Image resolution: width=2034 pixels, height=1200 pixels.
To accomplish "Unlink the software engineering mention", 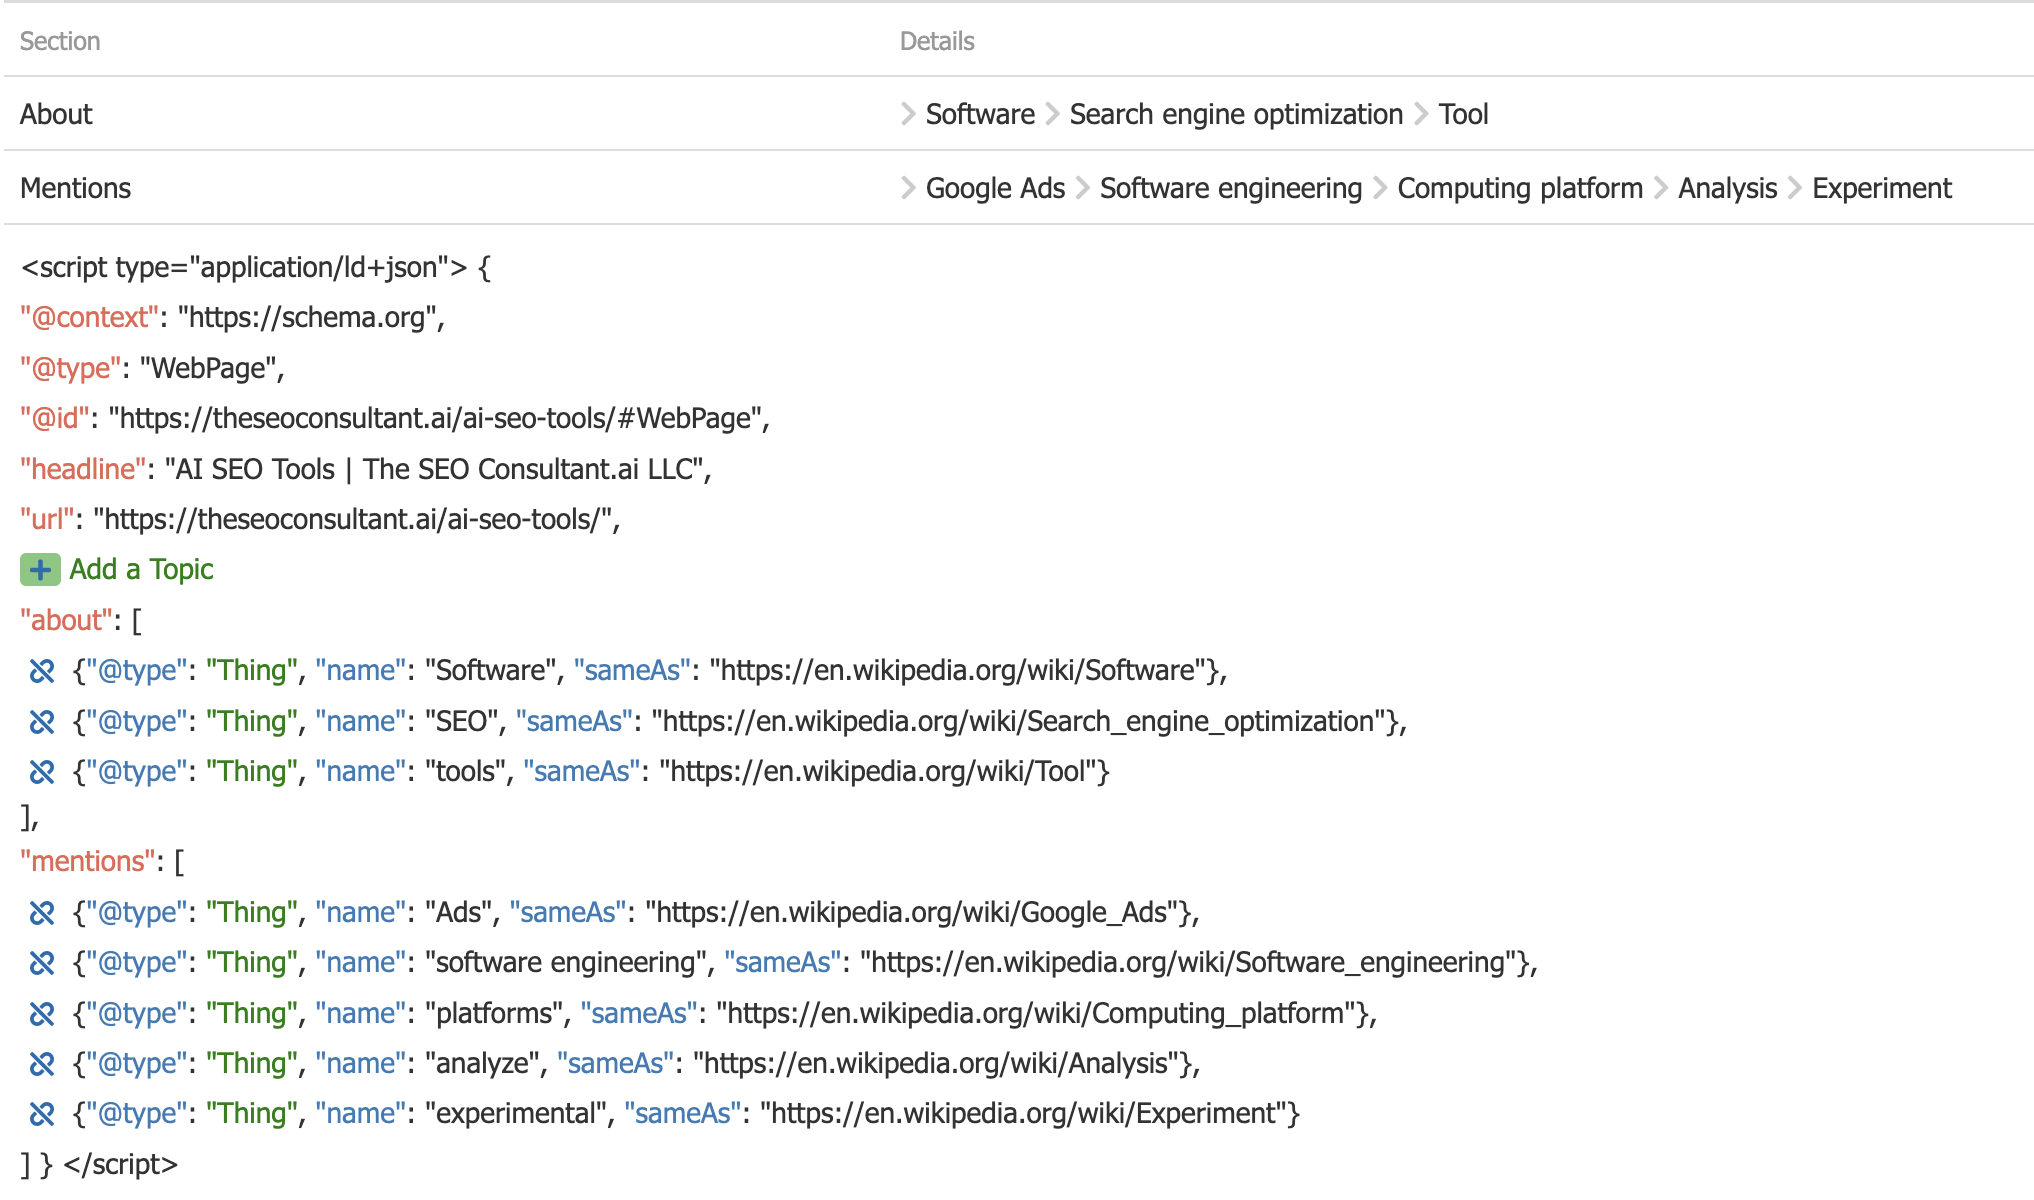I will pos(40,962).
